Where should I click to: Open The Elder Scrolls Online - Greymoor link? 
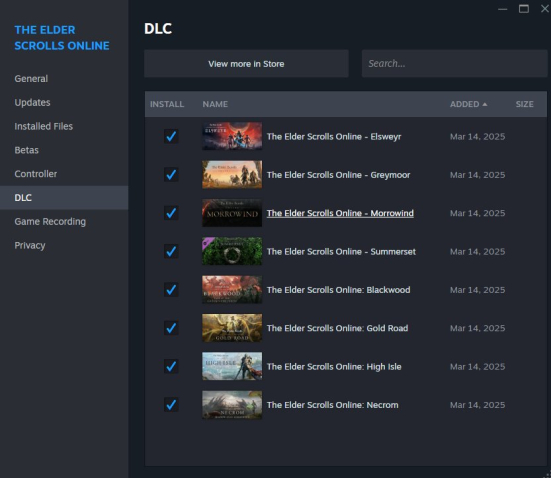pyautogui.click(x=338, y=175)
